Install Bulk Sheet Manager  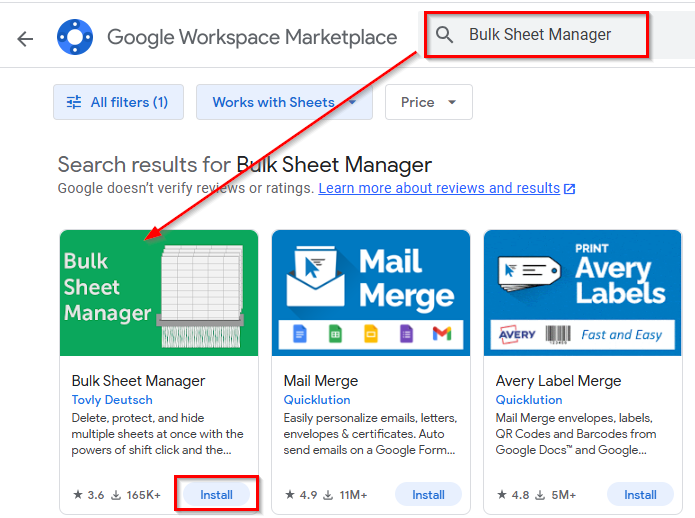[216, 495]
